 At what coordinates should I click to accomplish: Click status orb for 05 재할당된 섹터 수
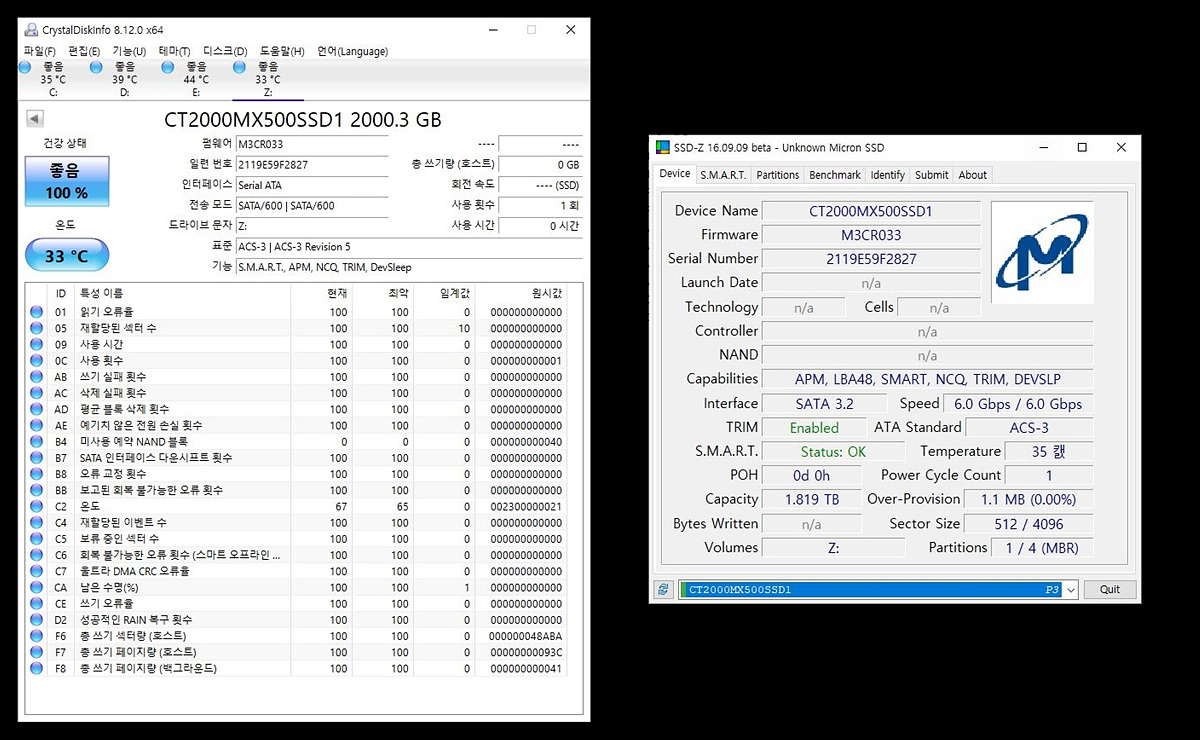37,328
